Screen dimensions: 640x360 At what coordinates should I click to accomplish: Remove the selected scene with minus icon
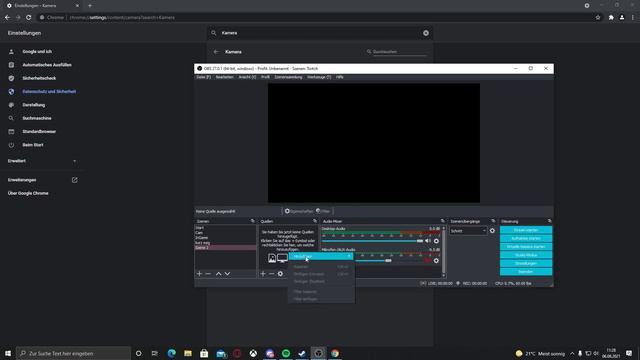[x=208, y=273]
